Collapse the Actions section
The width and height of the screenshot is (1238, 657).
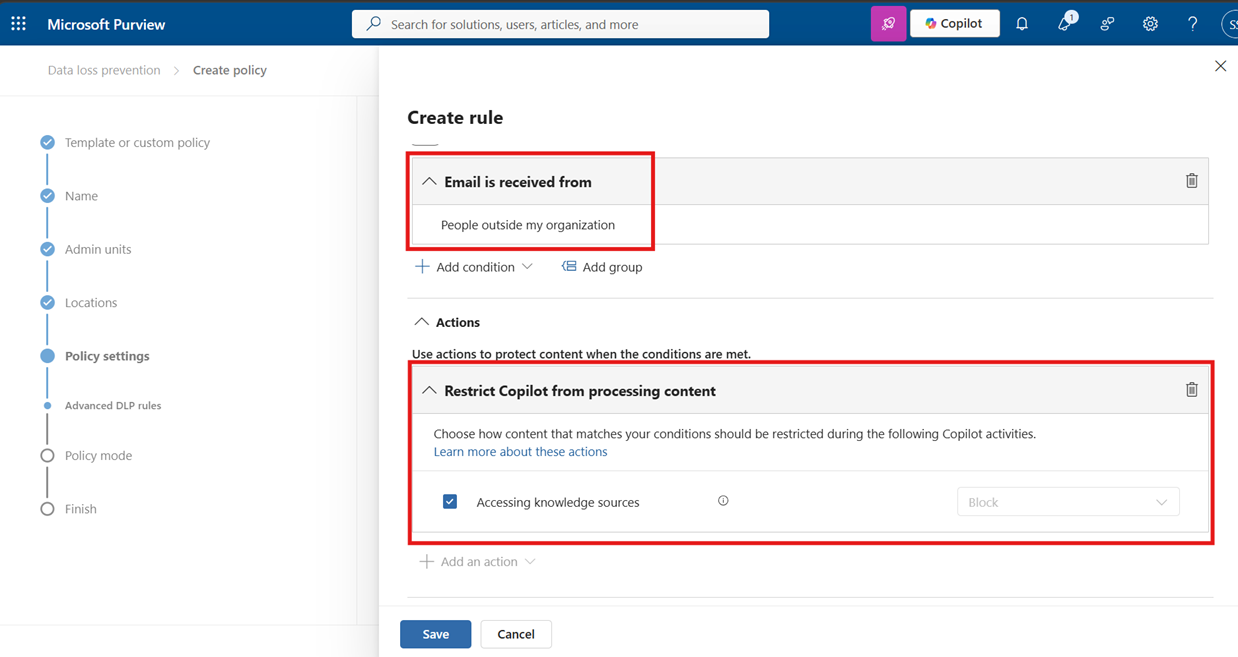click(421, 322)
